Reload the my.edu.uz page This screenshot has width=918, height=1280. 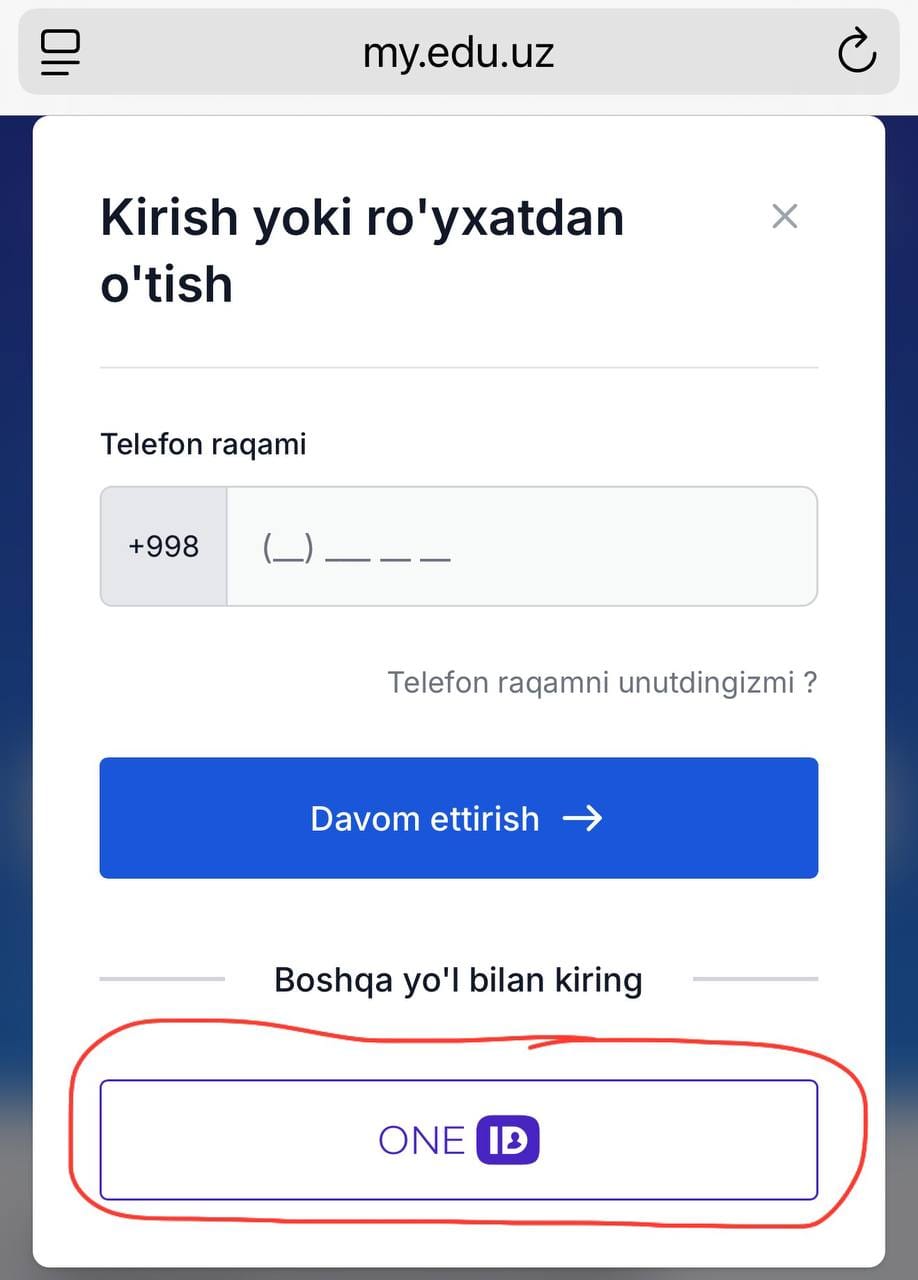coord(856,52)
